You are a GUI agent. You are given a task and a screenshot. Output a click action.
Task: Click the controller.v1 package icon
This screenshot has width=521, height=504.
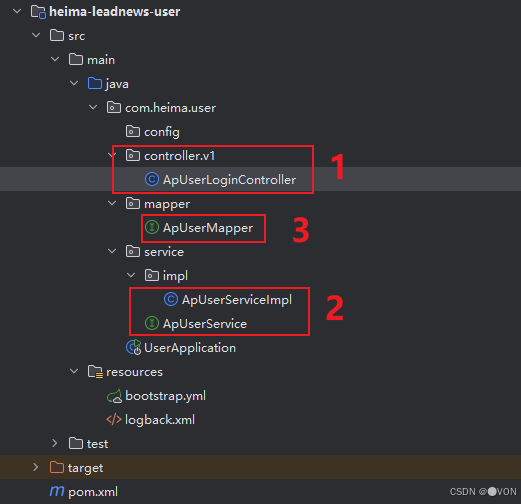click(133, 156)
